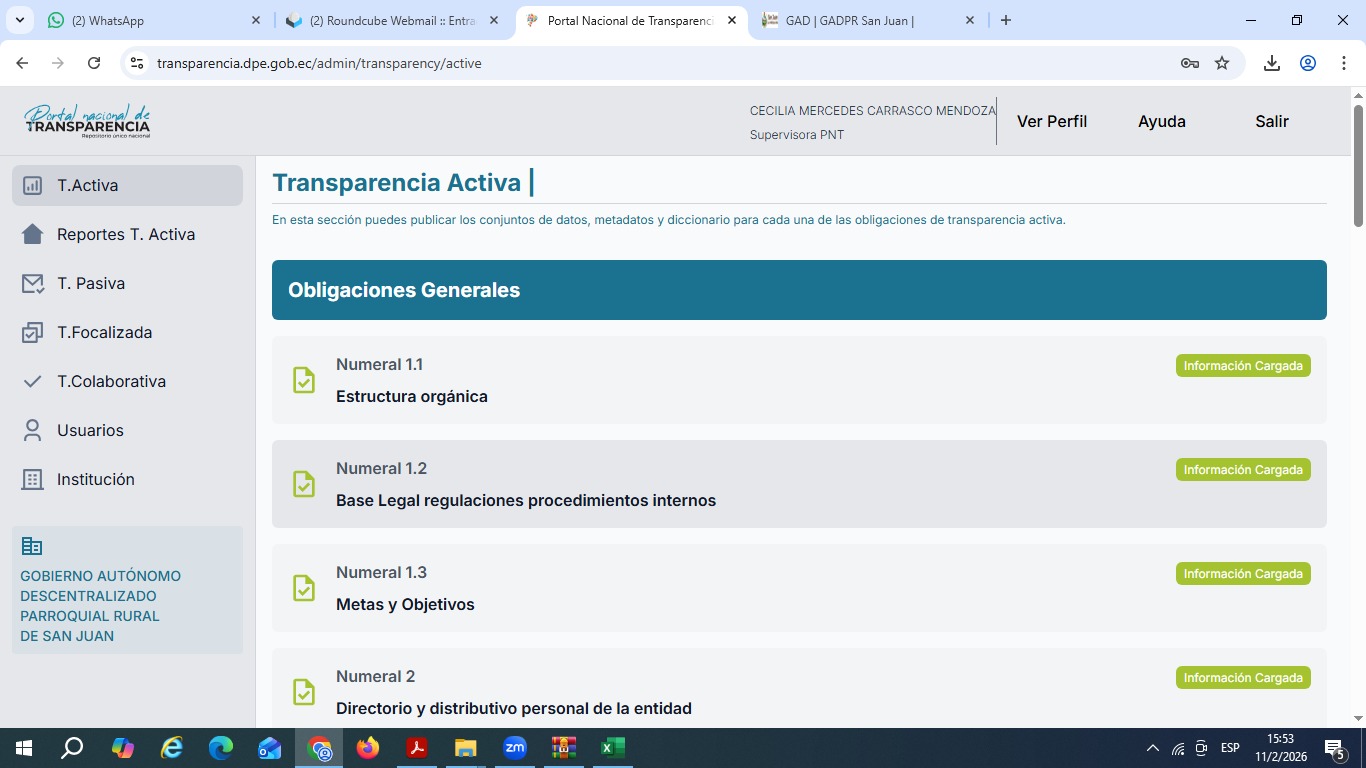Open the Chrome tab search dropdown arrow
This screenshot has width=1366, height=768.
pyautogui.click(x=20, y=20)
